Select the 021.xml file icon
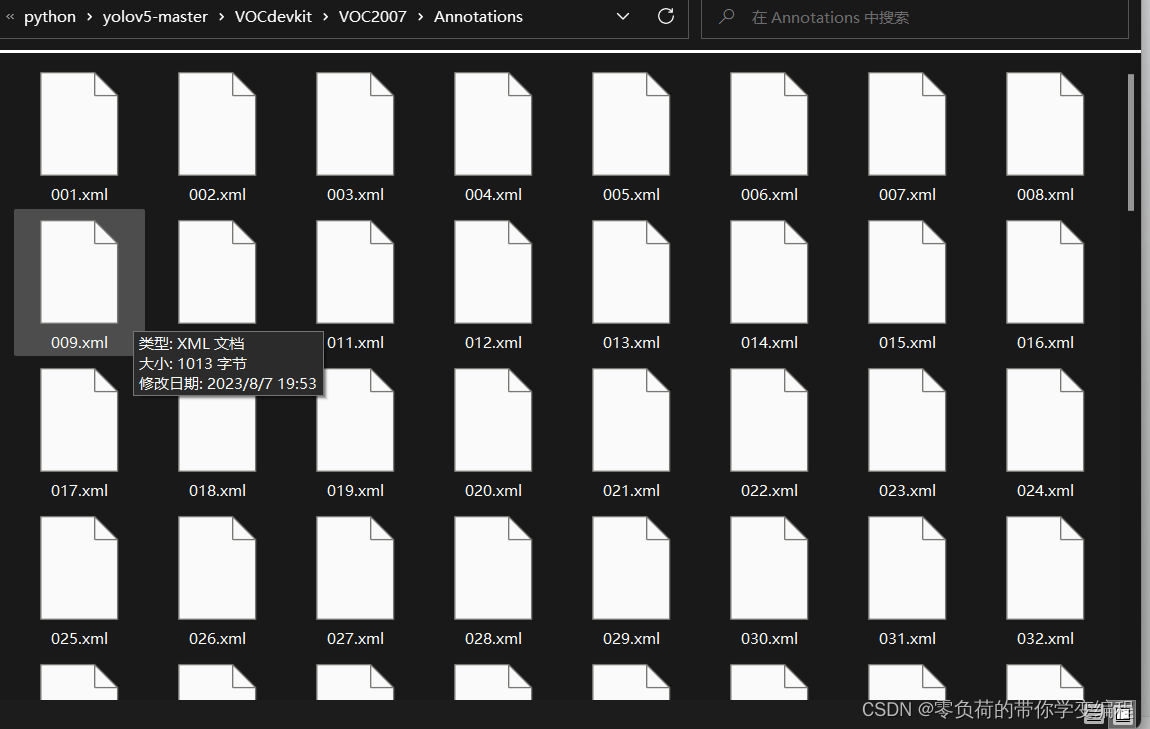The height and width of the screenshot is (729, 1150). point(631,420)
